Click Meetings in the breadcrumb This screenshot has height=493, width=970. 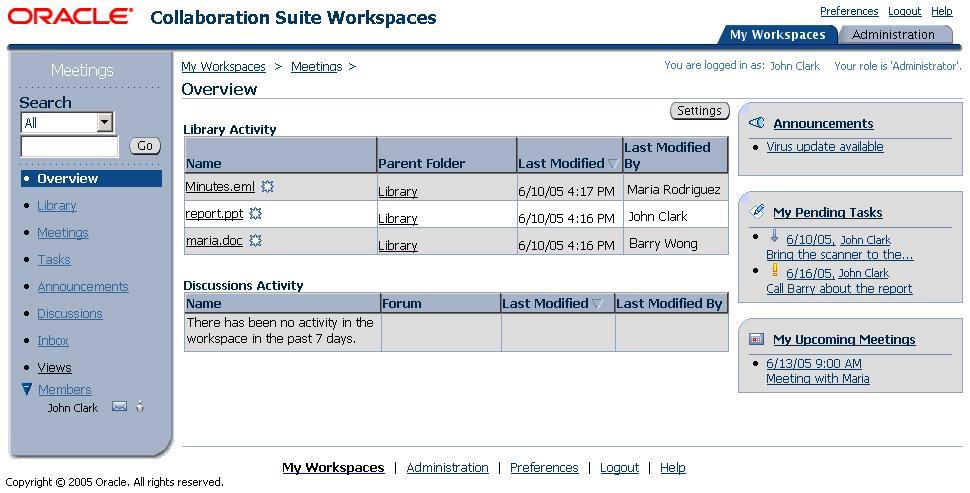click(x=317, y=66)
